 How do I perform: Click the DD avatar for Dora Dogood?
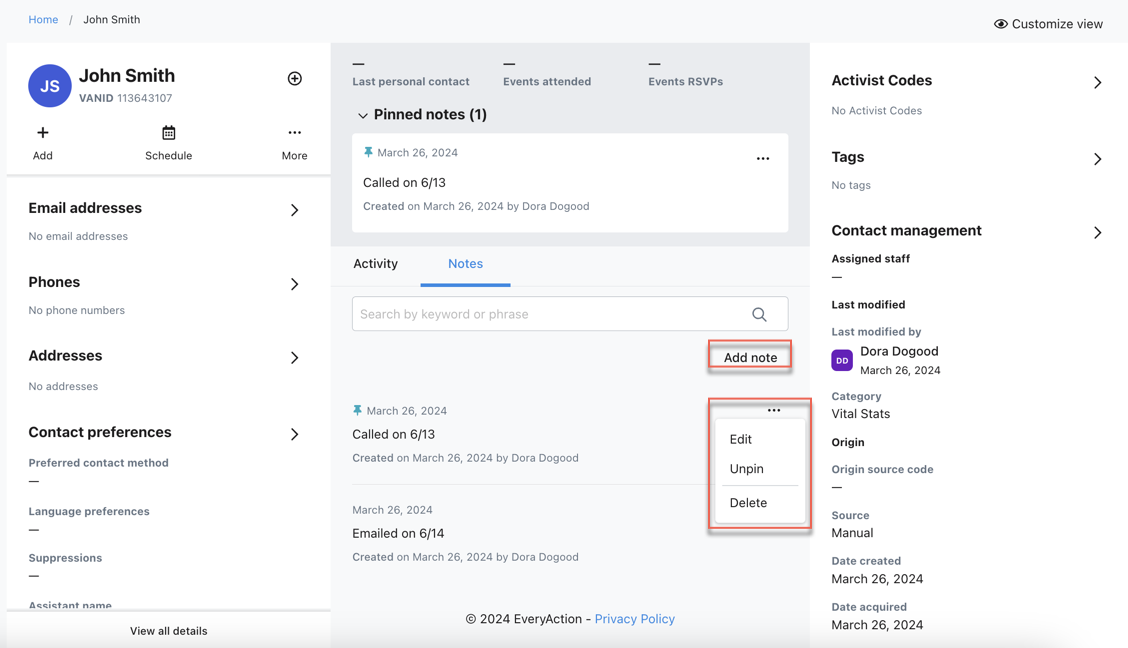(x=842, y=360)
